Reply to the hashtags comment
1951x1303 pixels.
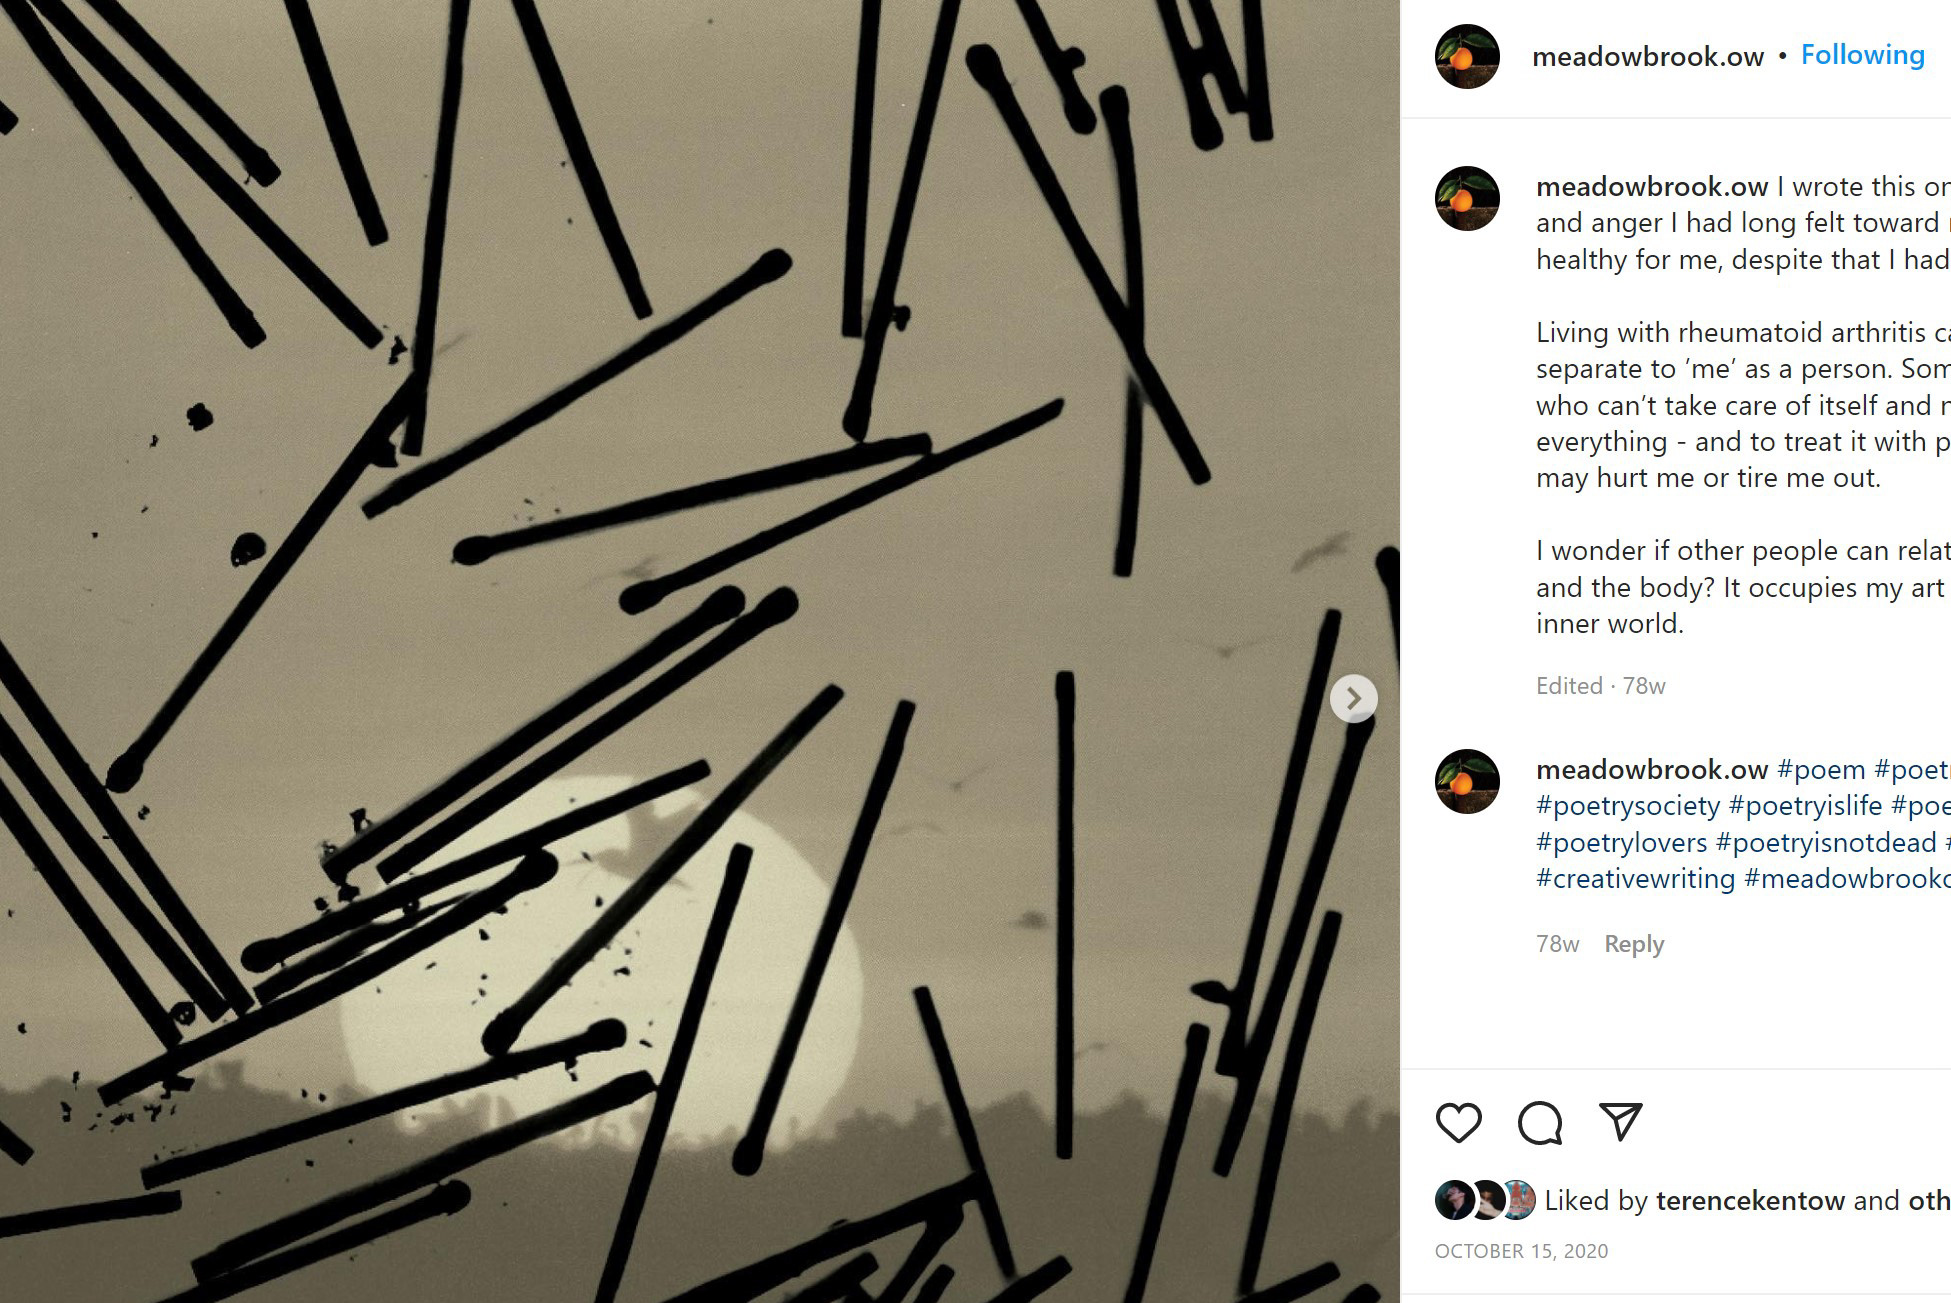[x=1634, y=944]
